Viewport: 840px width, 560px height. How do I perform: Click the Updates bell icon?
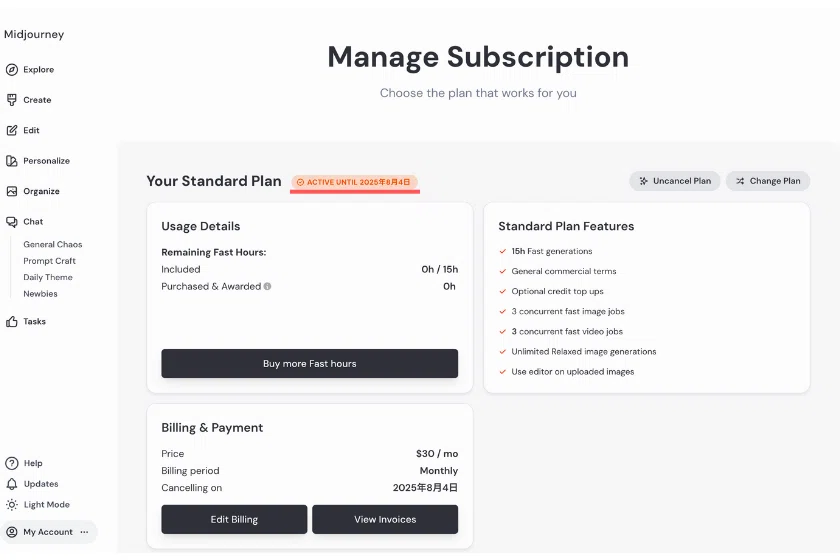(12, 484)
